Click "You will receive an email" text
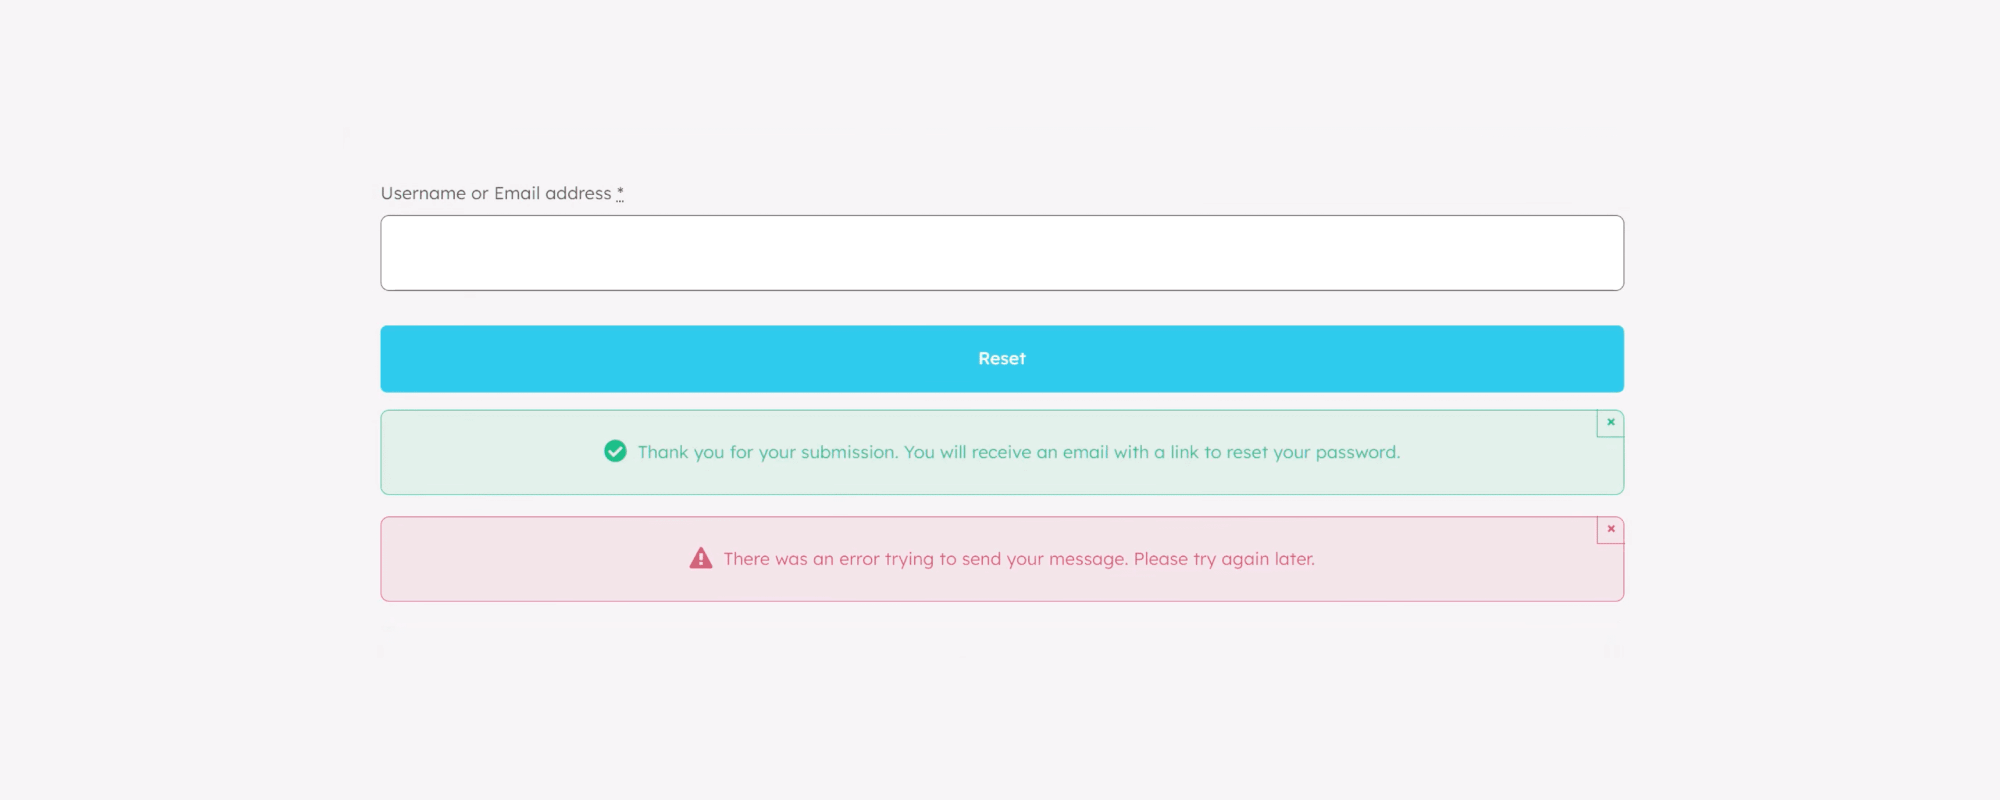Screen dimensions: 2000x800 point(1012,452)
